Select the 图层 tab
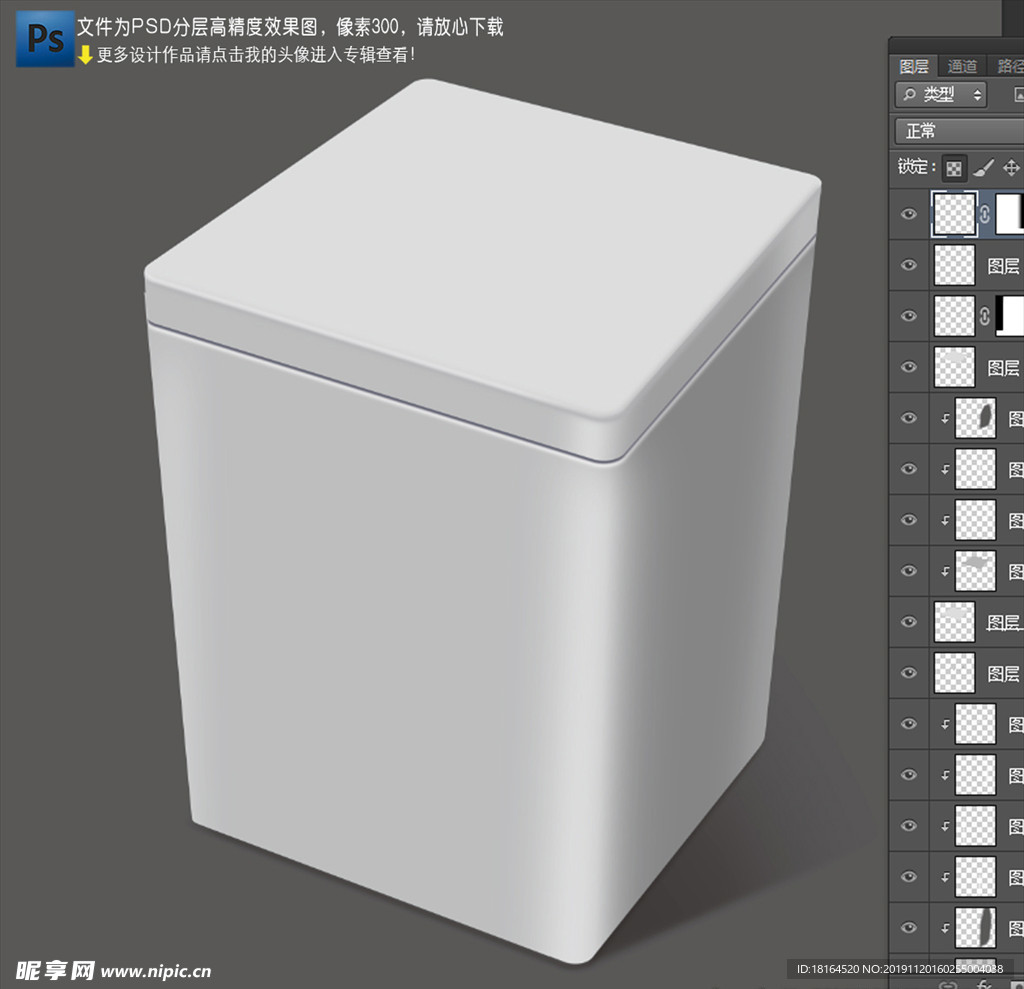1024x989 pixels. 914,66
